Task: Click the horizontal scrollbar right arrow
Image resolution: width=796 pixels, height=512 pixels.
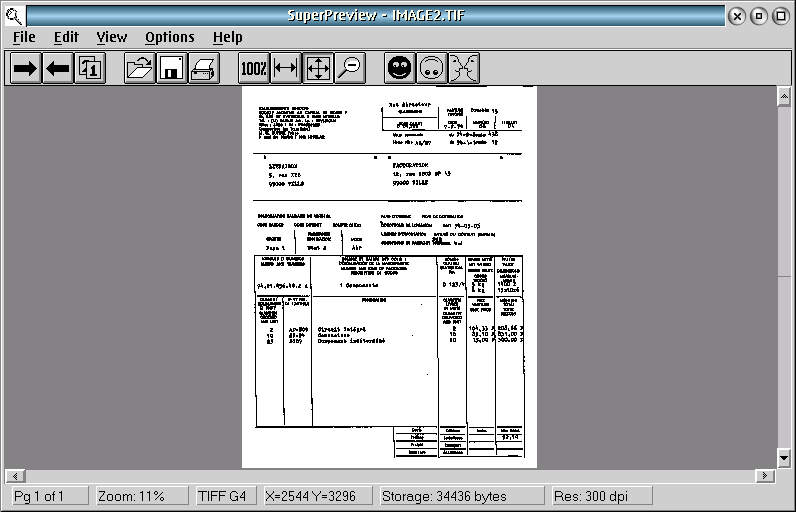Action: (769, 475)
